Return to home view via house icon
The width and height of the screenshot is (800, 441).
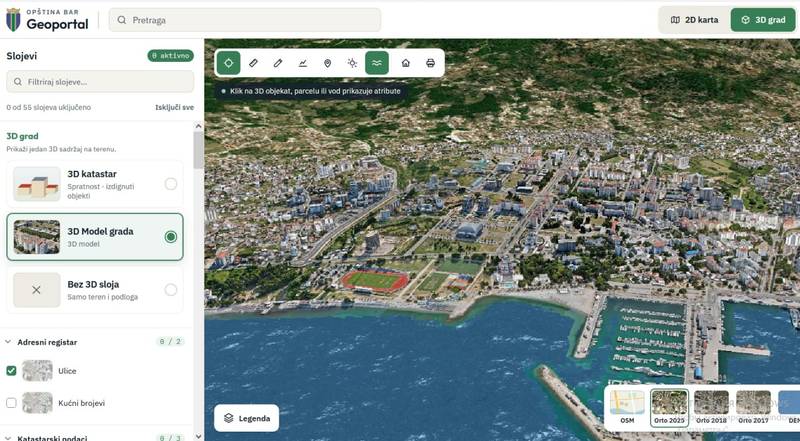(406, 63)
